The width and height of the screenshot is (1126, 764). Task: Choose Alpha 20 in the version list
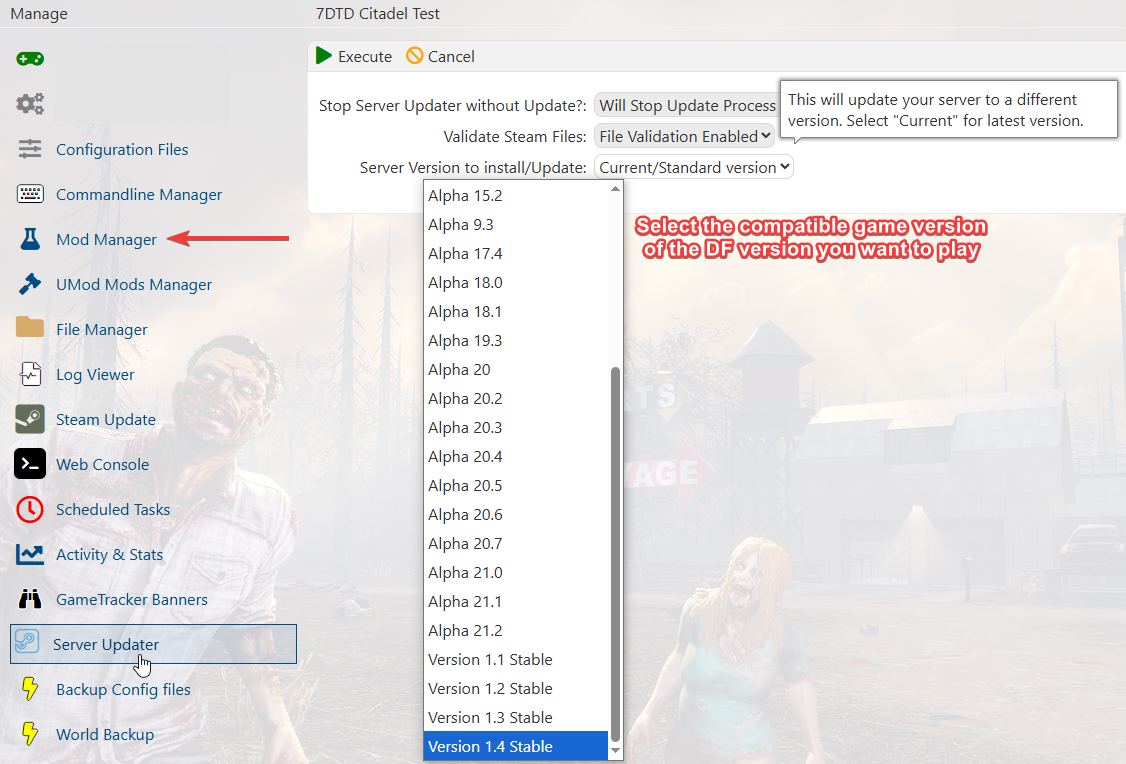(516, 370)
